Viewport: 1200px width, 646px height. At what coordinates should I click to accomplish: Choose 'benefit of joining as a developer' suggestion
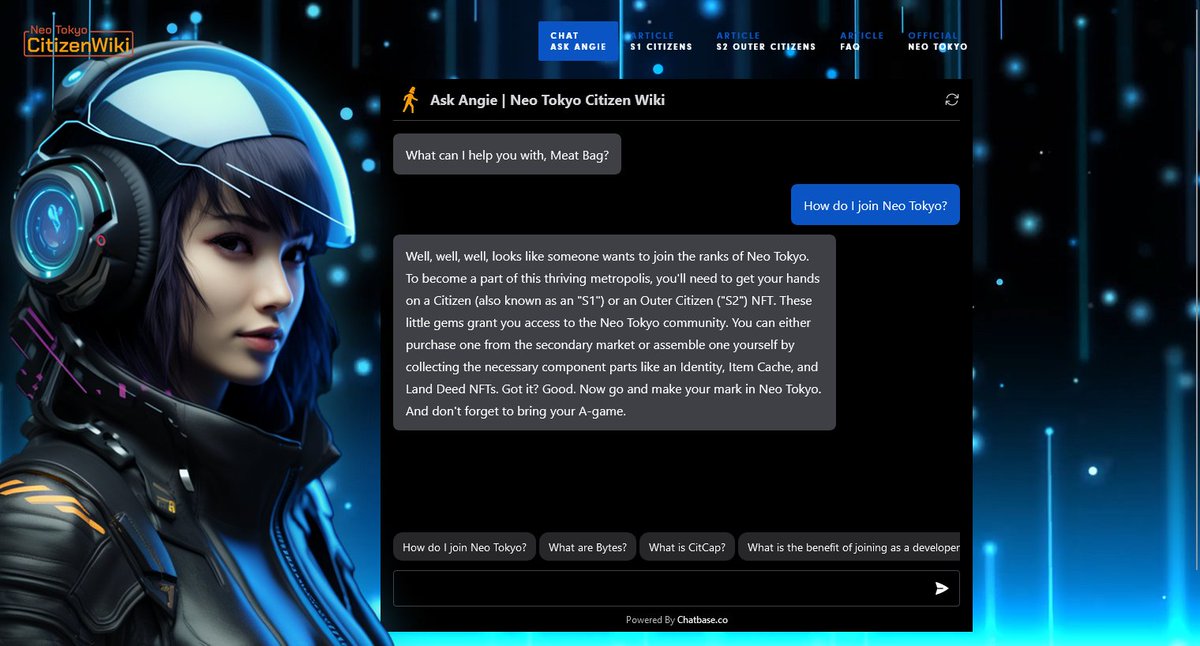tap(850, 547)
